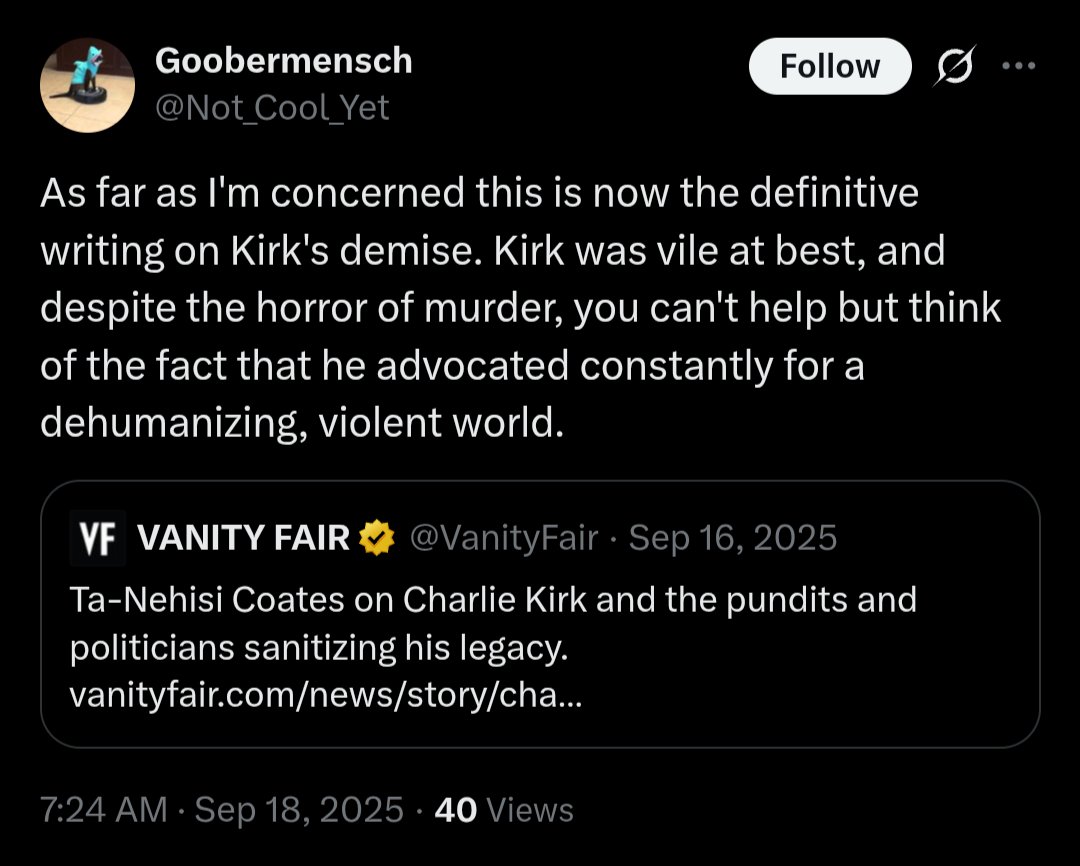This screenshot has height=866, width=1080.
Task: Open the three-dot more options menu
Action: pos(1019,66)
